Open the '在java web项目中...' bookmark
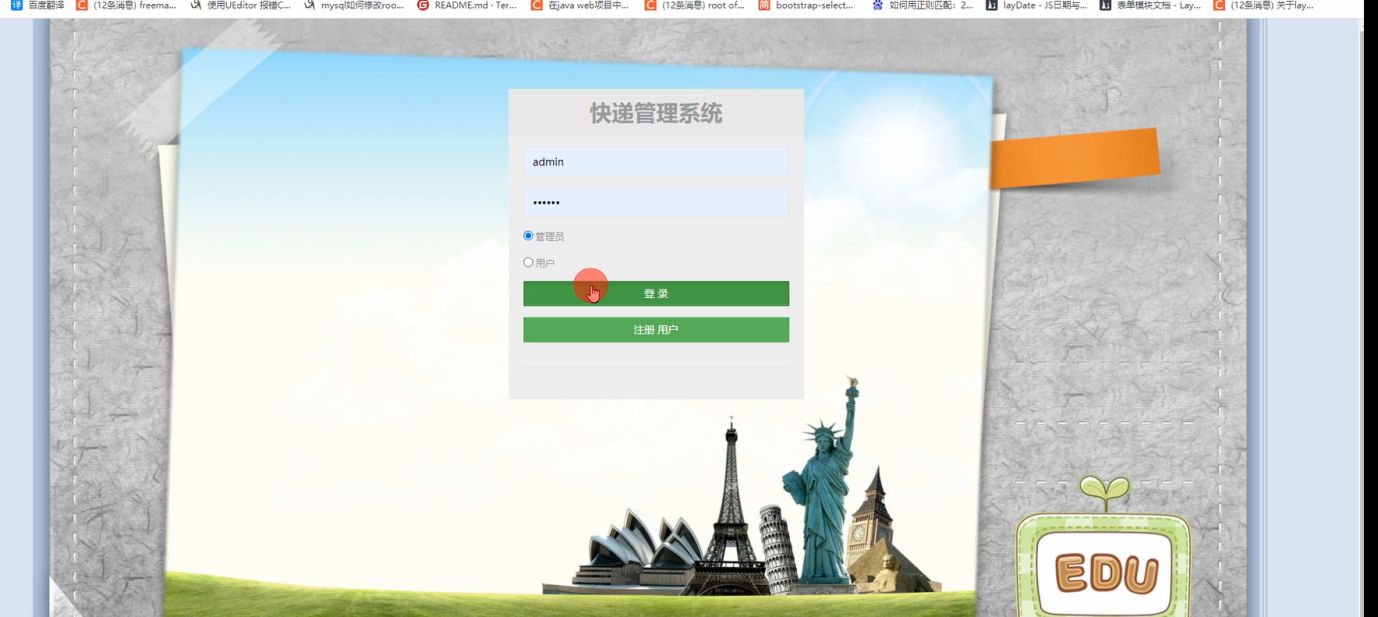The image size is (1378, 617). (580, 5)
